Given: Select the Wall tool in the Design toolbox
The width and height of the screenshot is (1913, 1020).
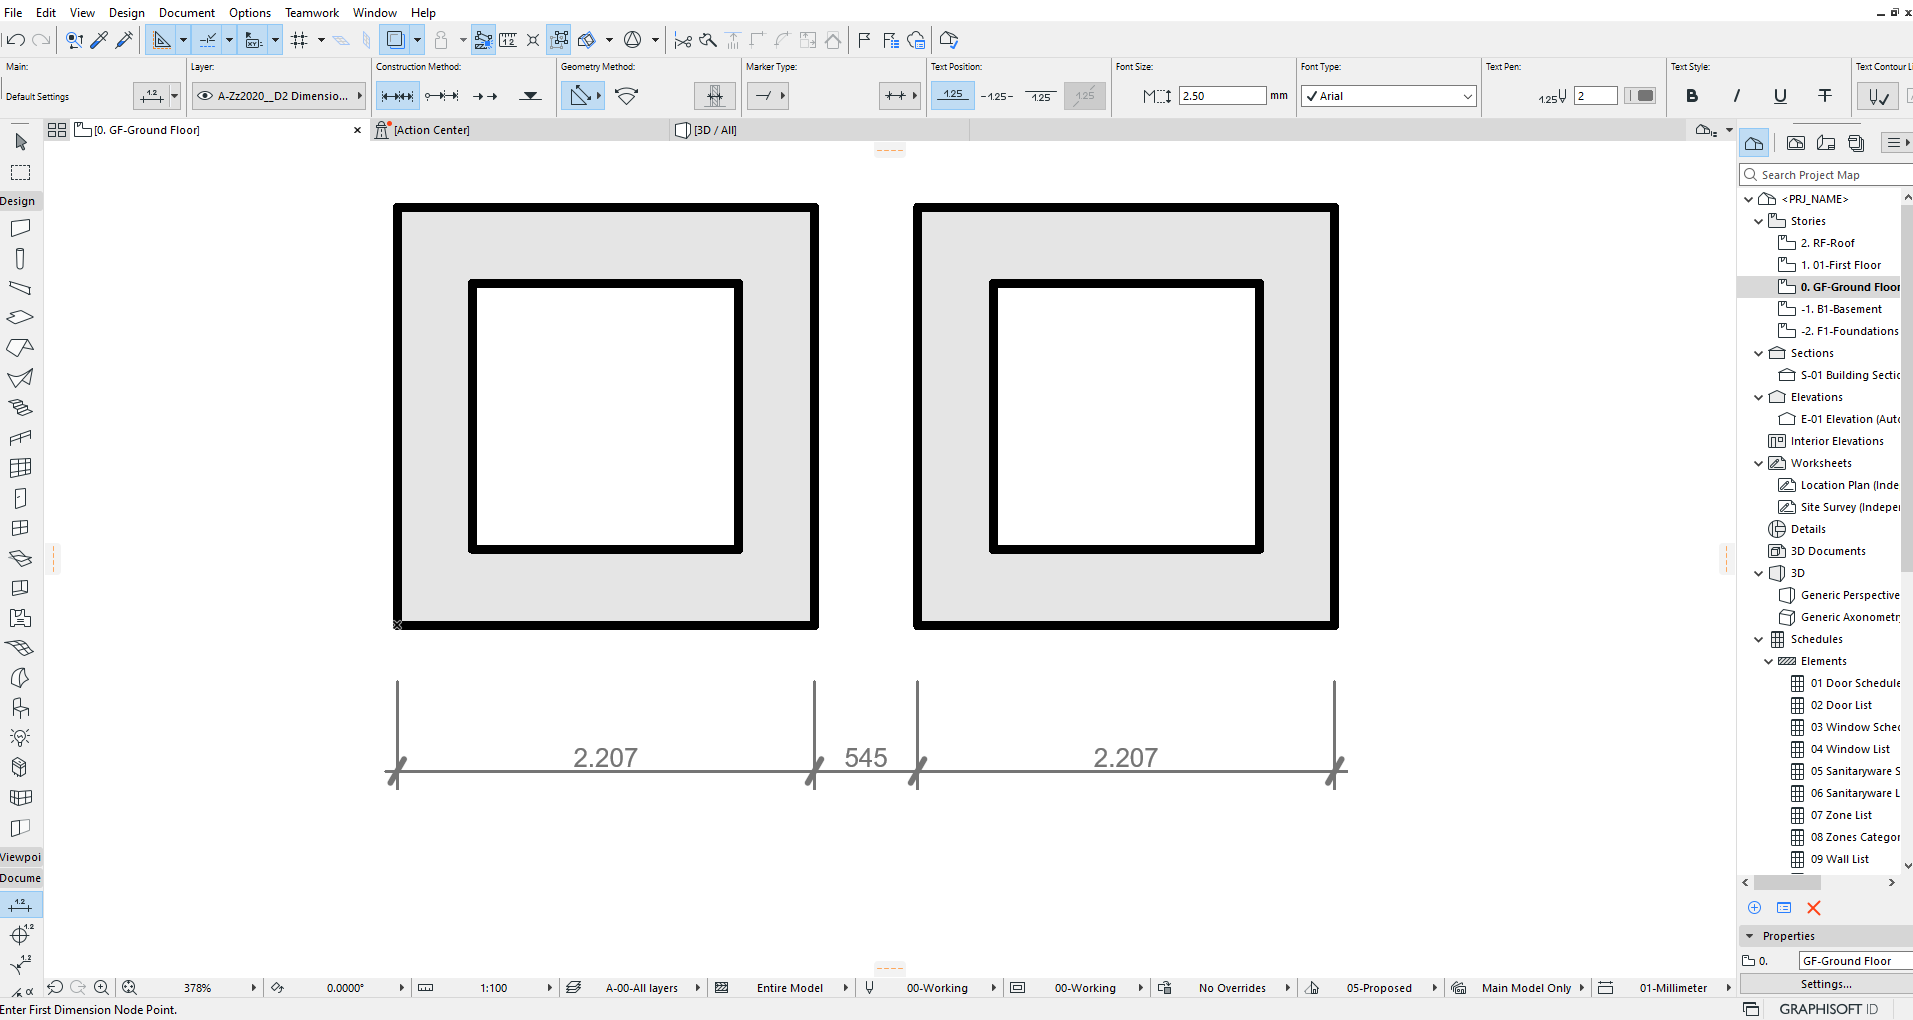Looking at the screenshot, I should (x=20, y=228).
